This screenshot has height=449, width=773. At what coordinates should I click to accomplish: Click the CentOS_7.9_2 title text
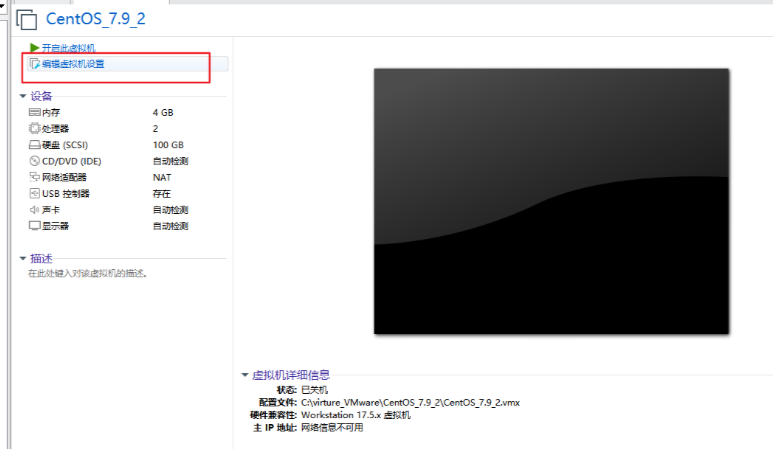point(96,19)
